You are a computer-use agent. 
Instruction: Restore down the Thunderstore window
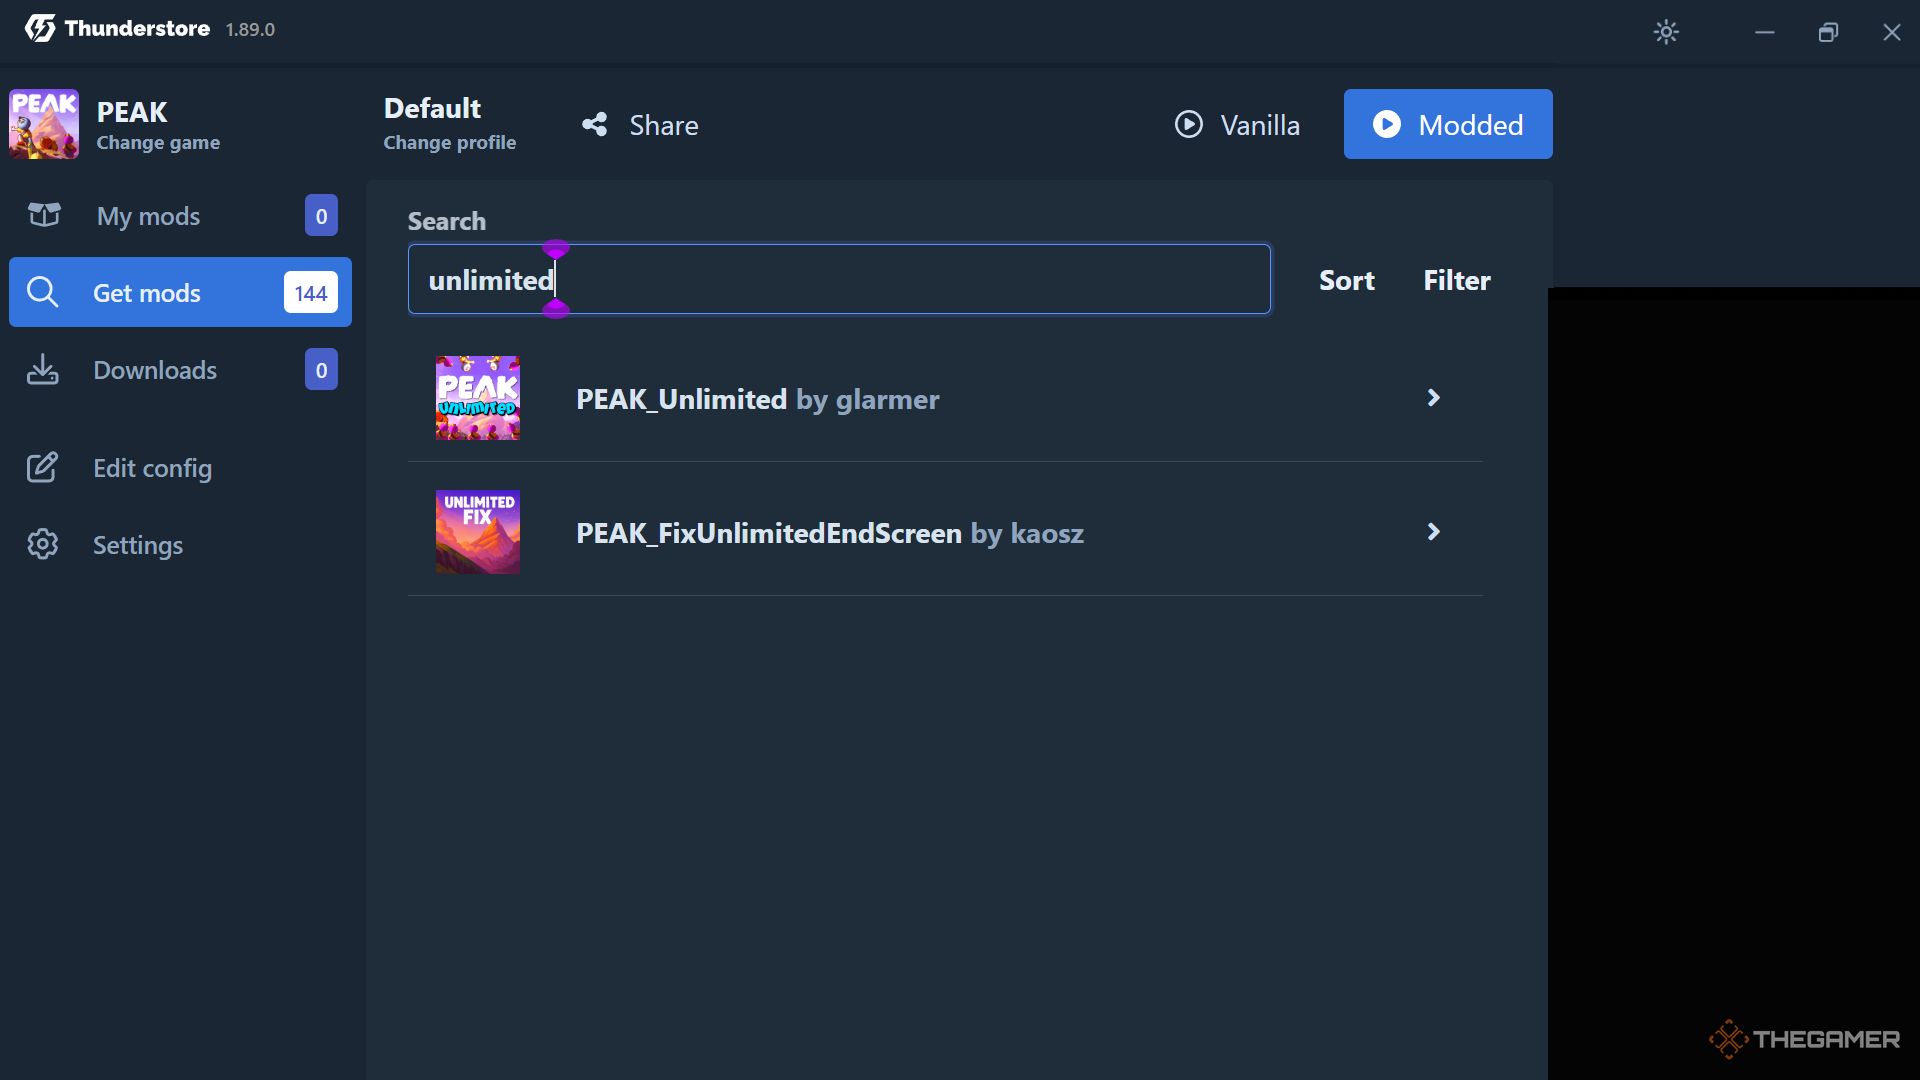tap(1828, 32)
